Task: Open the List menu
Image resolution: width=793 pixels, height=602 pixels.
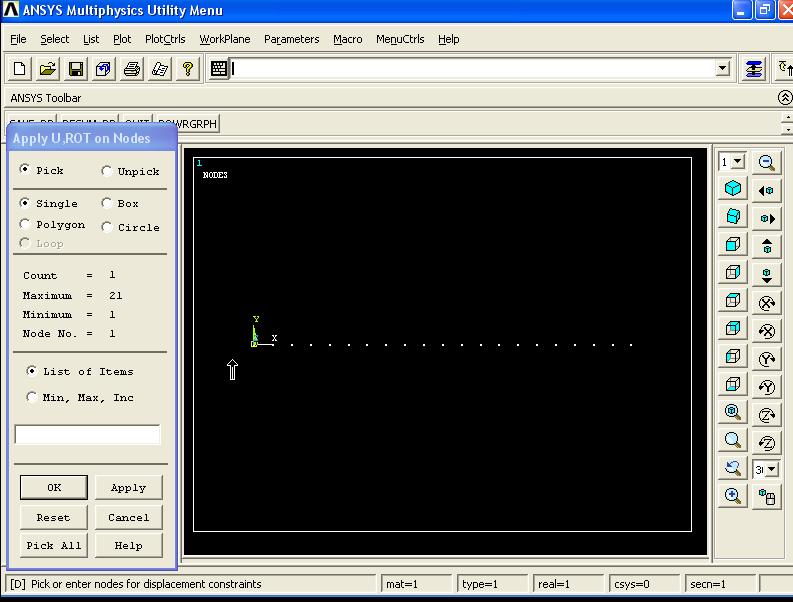Action: tap(91, 39)
